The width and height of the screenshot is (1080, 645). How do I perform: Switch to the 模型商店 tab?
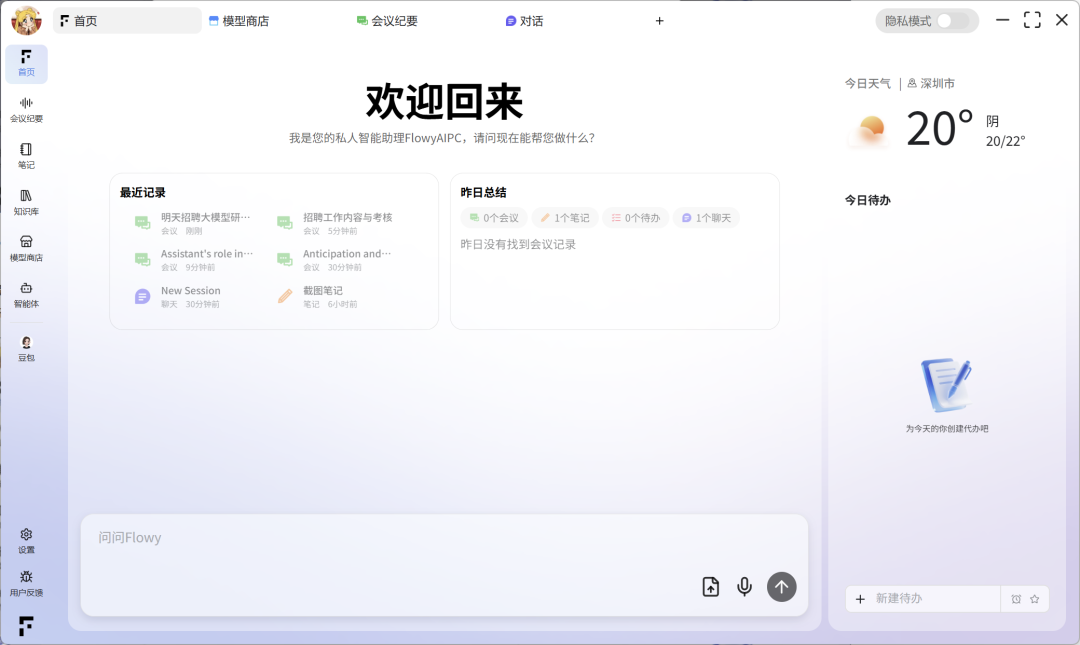click(x=239, y=21)
